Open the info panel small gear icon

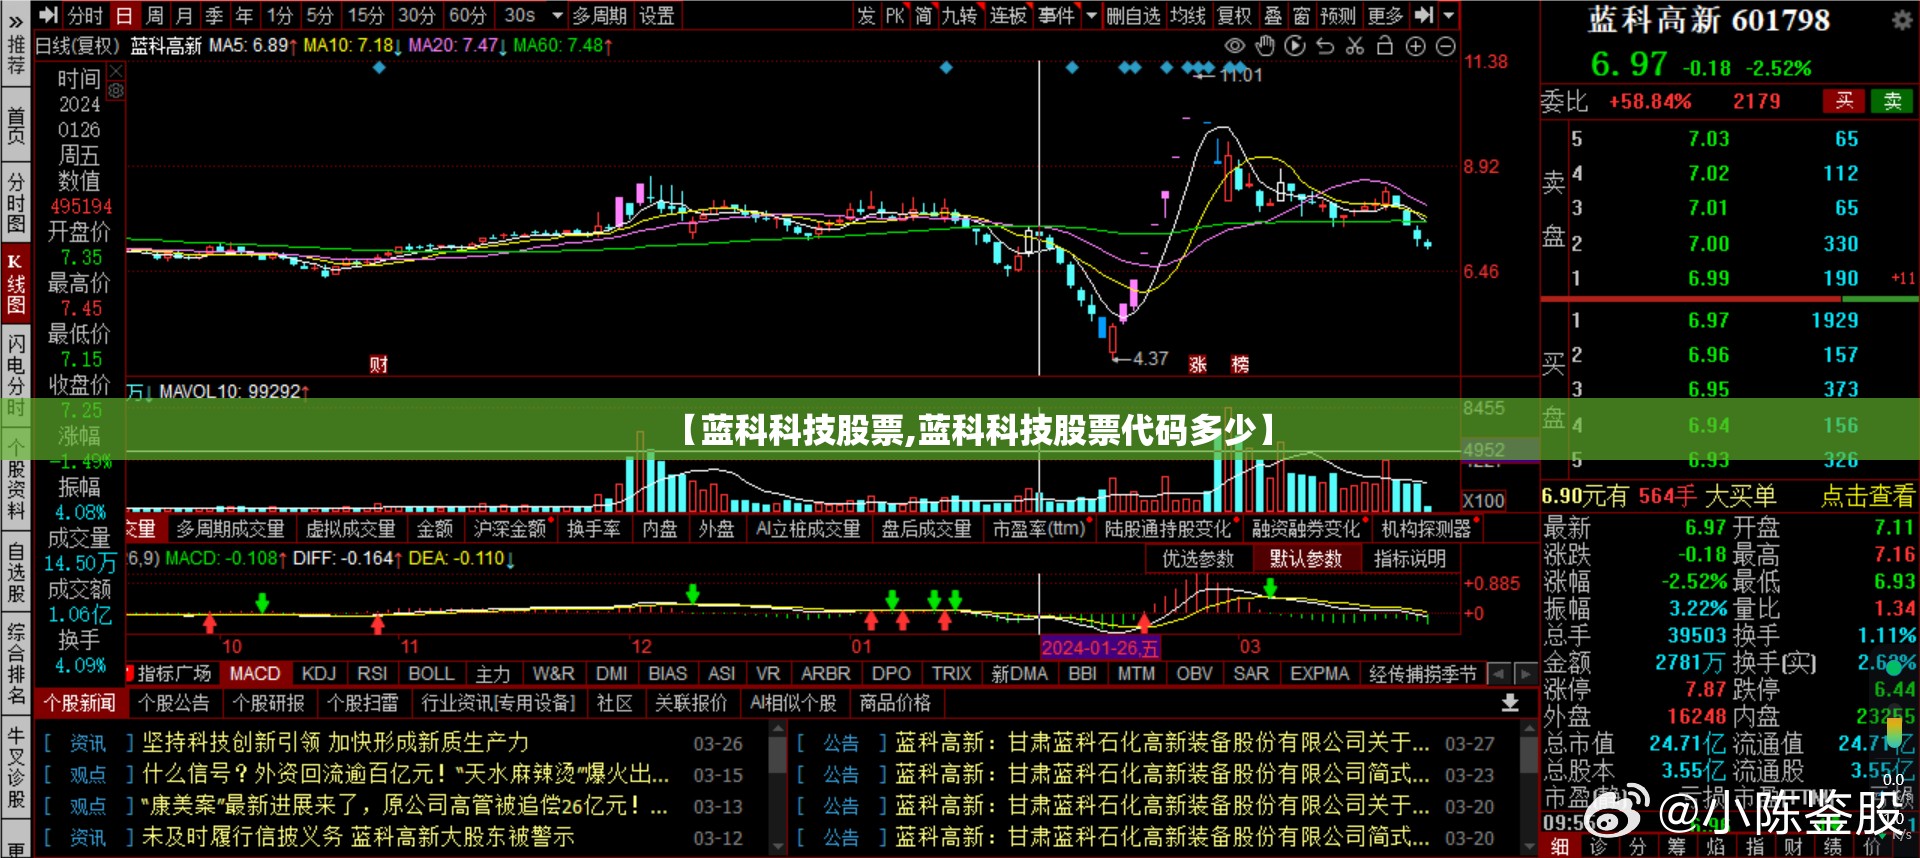[x=116, y=91]
